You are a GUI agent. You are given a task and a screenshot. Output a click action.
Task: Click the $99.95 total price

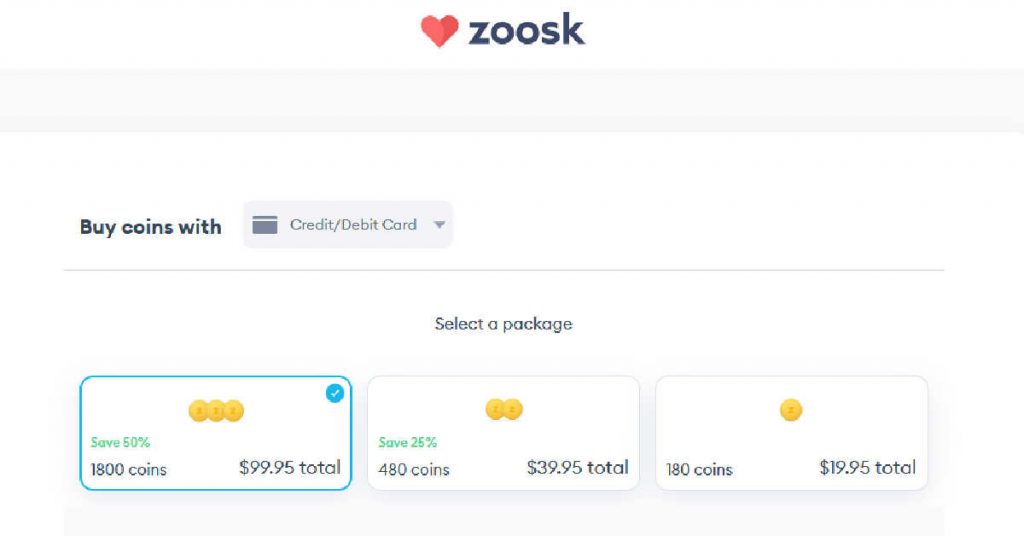[x=290, y=467]
